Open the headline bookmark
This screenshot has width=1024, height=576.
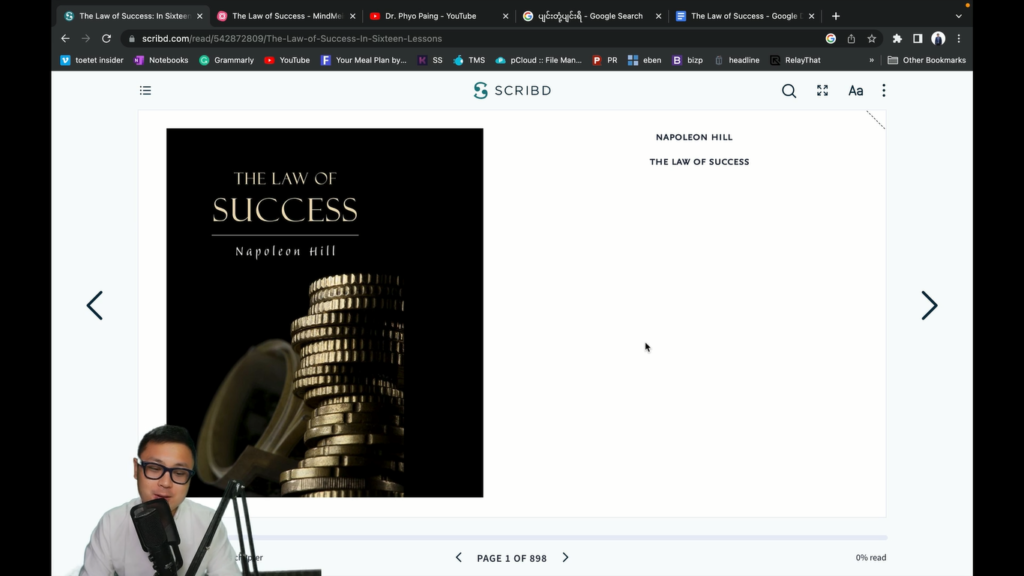[x=737, y=60]
